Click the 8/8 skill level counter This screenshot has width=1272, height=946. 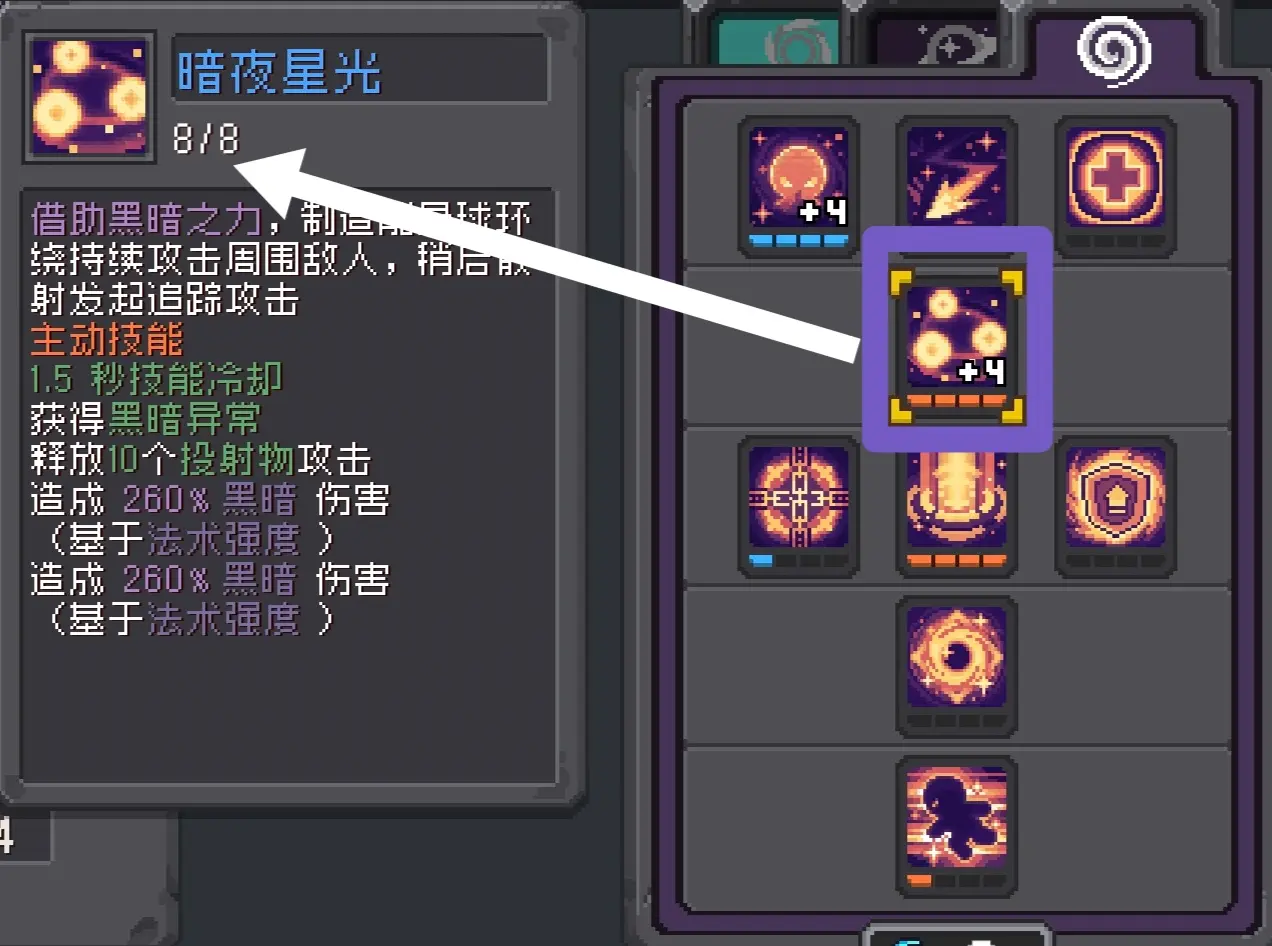[x=206, y=140]
